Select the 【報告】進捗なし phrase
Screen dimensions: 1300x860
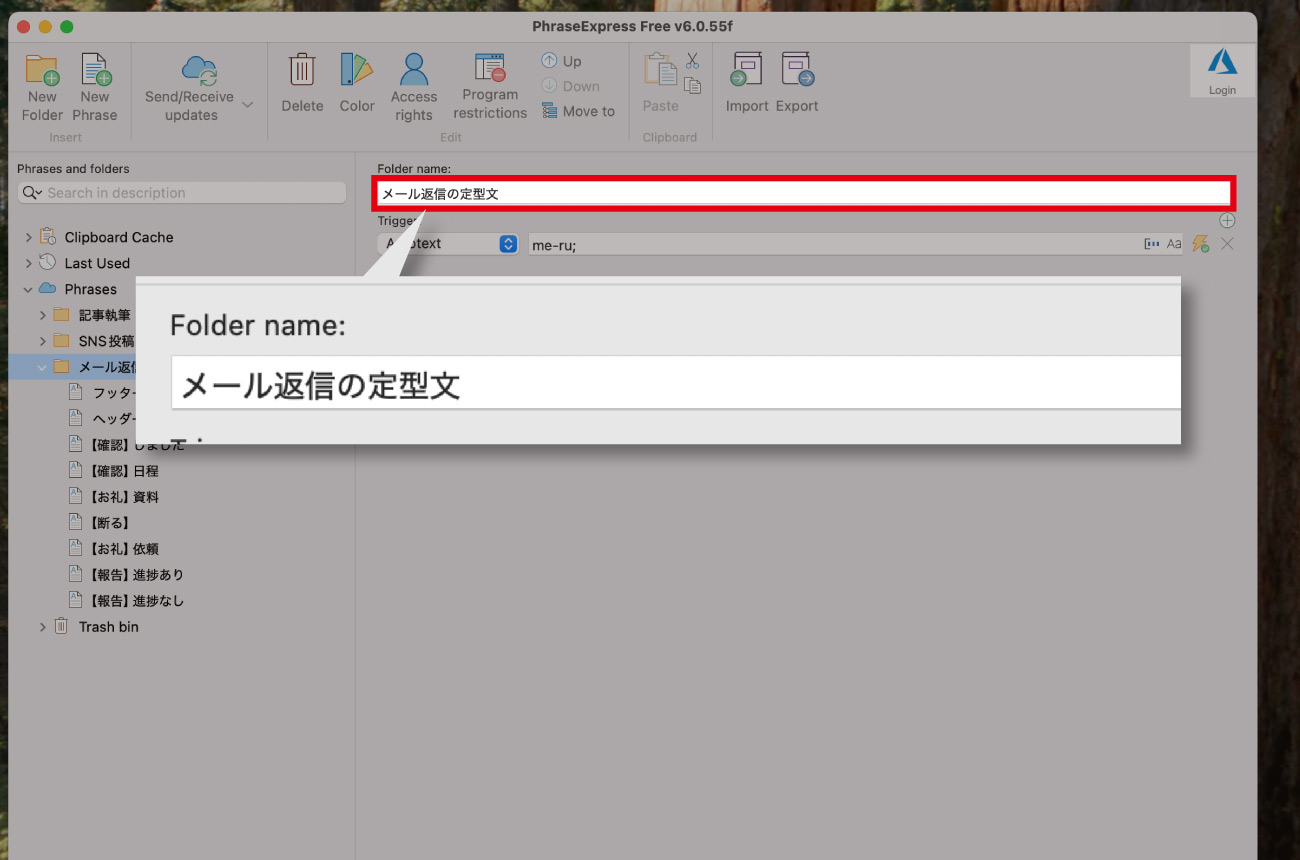click(136, 601)
